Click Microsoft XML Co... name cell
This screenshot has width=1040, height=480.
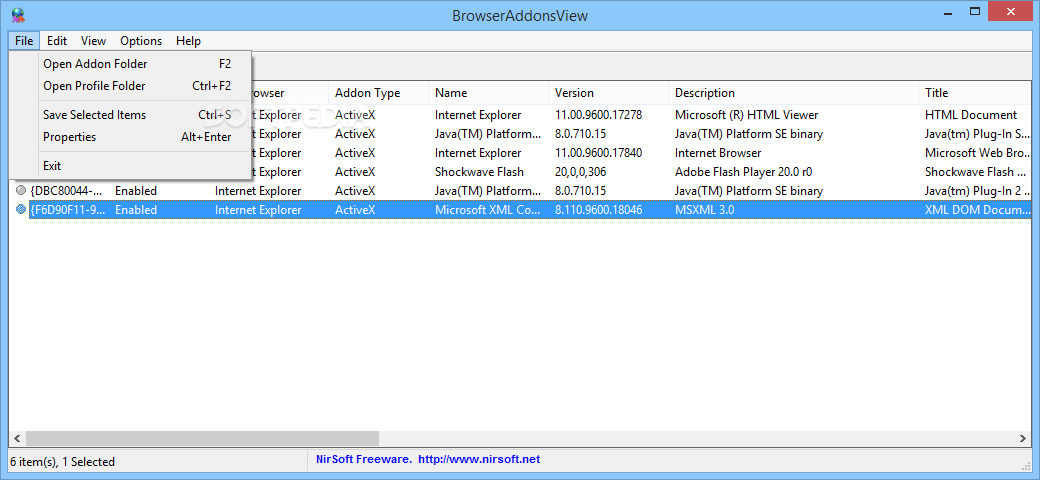[x=488, y=210]
